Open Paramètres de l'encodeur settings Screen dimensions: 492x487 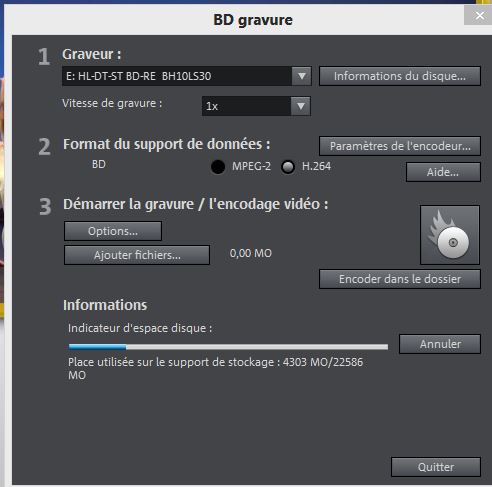pyautogui.click(x=400, y=146)
